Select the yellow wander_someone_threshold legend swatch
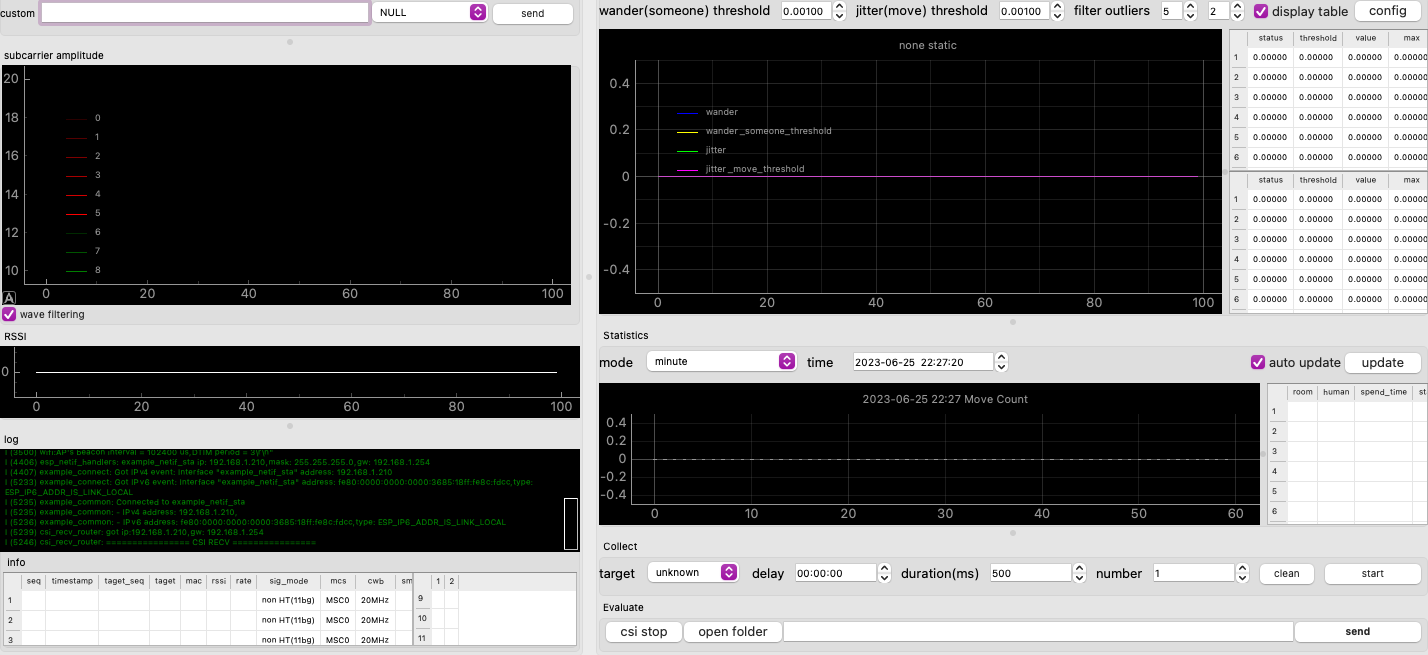This screenshot has height=655, width=1428. [x=688, y=130]
